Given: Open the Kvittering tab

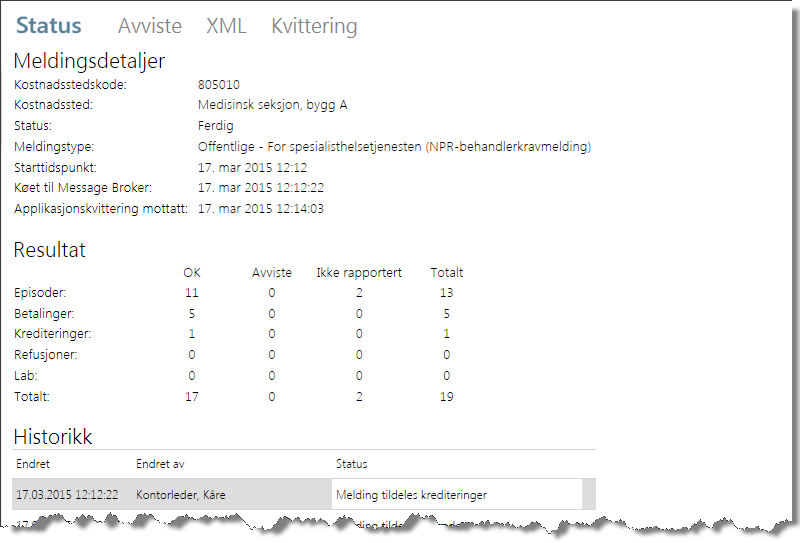Looking at the screenshot, I should click(x=314, y=27).
